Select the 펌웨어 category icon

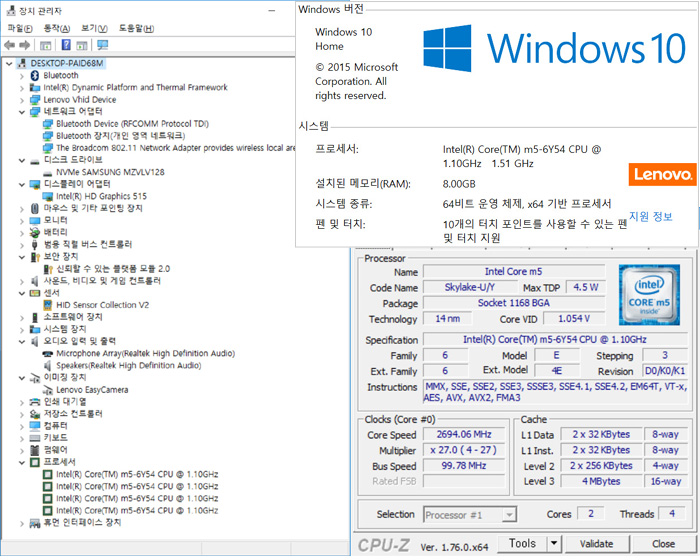(35, 450)
